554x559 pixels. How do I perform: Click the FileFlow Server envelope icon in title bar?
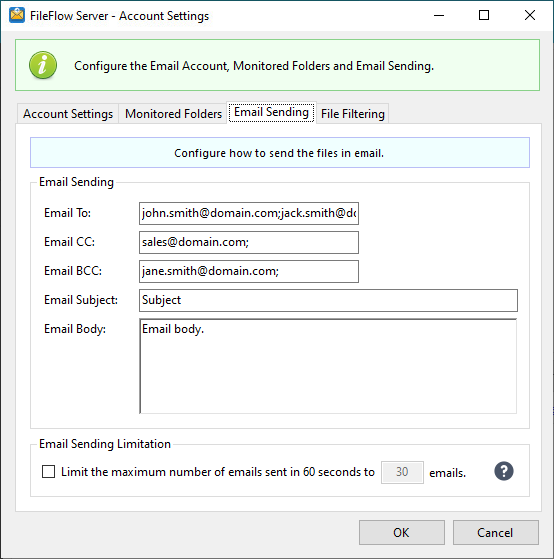(17, 15)
